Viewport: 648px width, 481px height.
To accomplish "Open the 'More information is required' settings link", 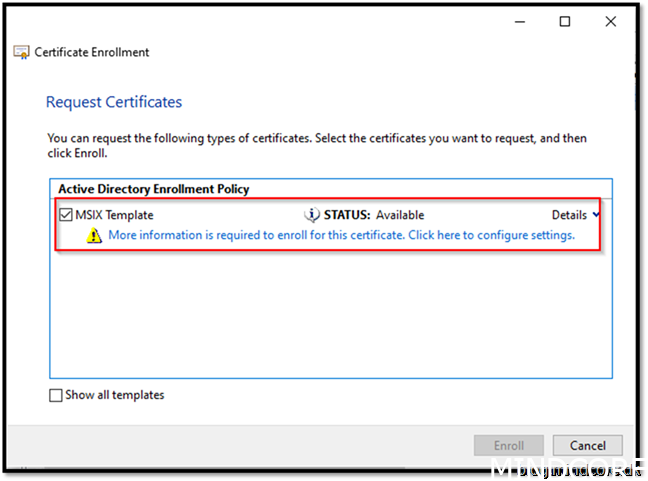I will (x=341, y=236).
